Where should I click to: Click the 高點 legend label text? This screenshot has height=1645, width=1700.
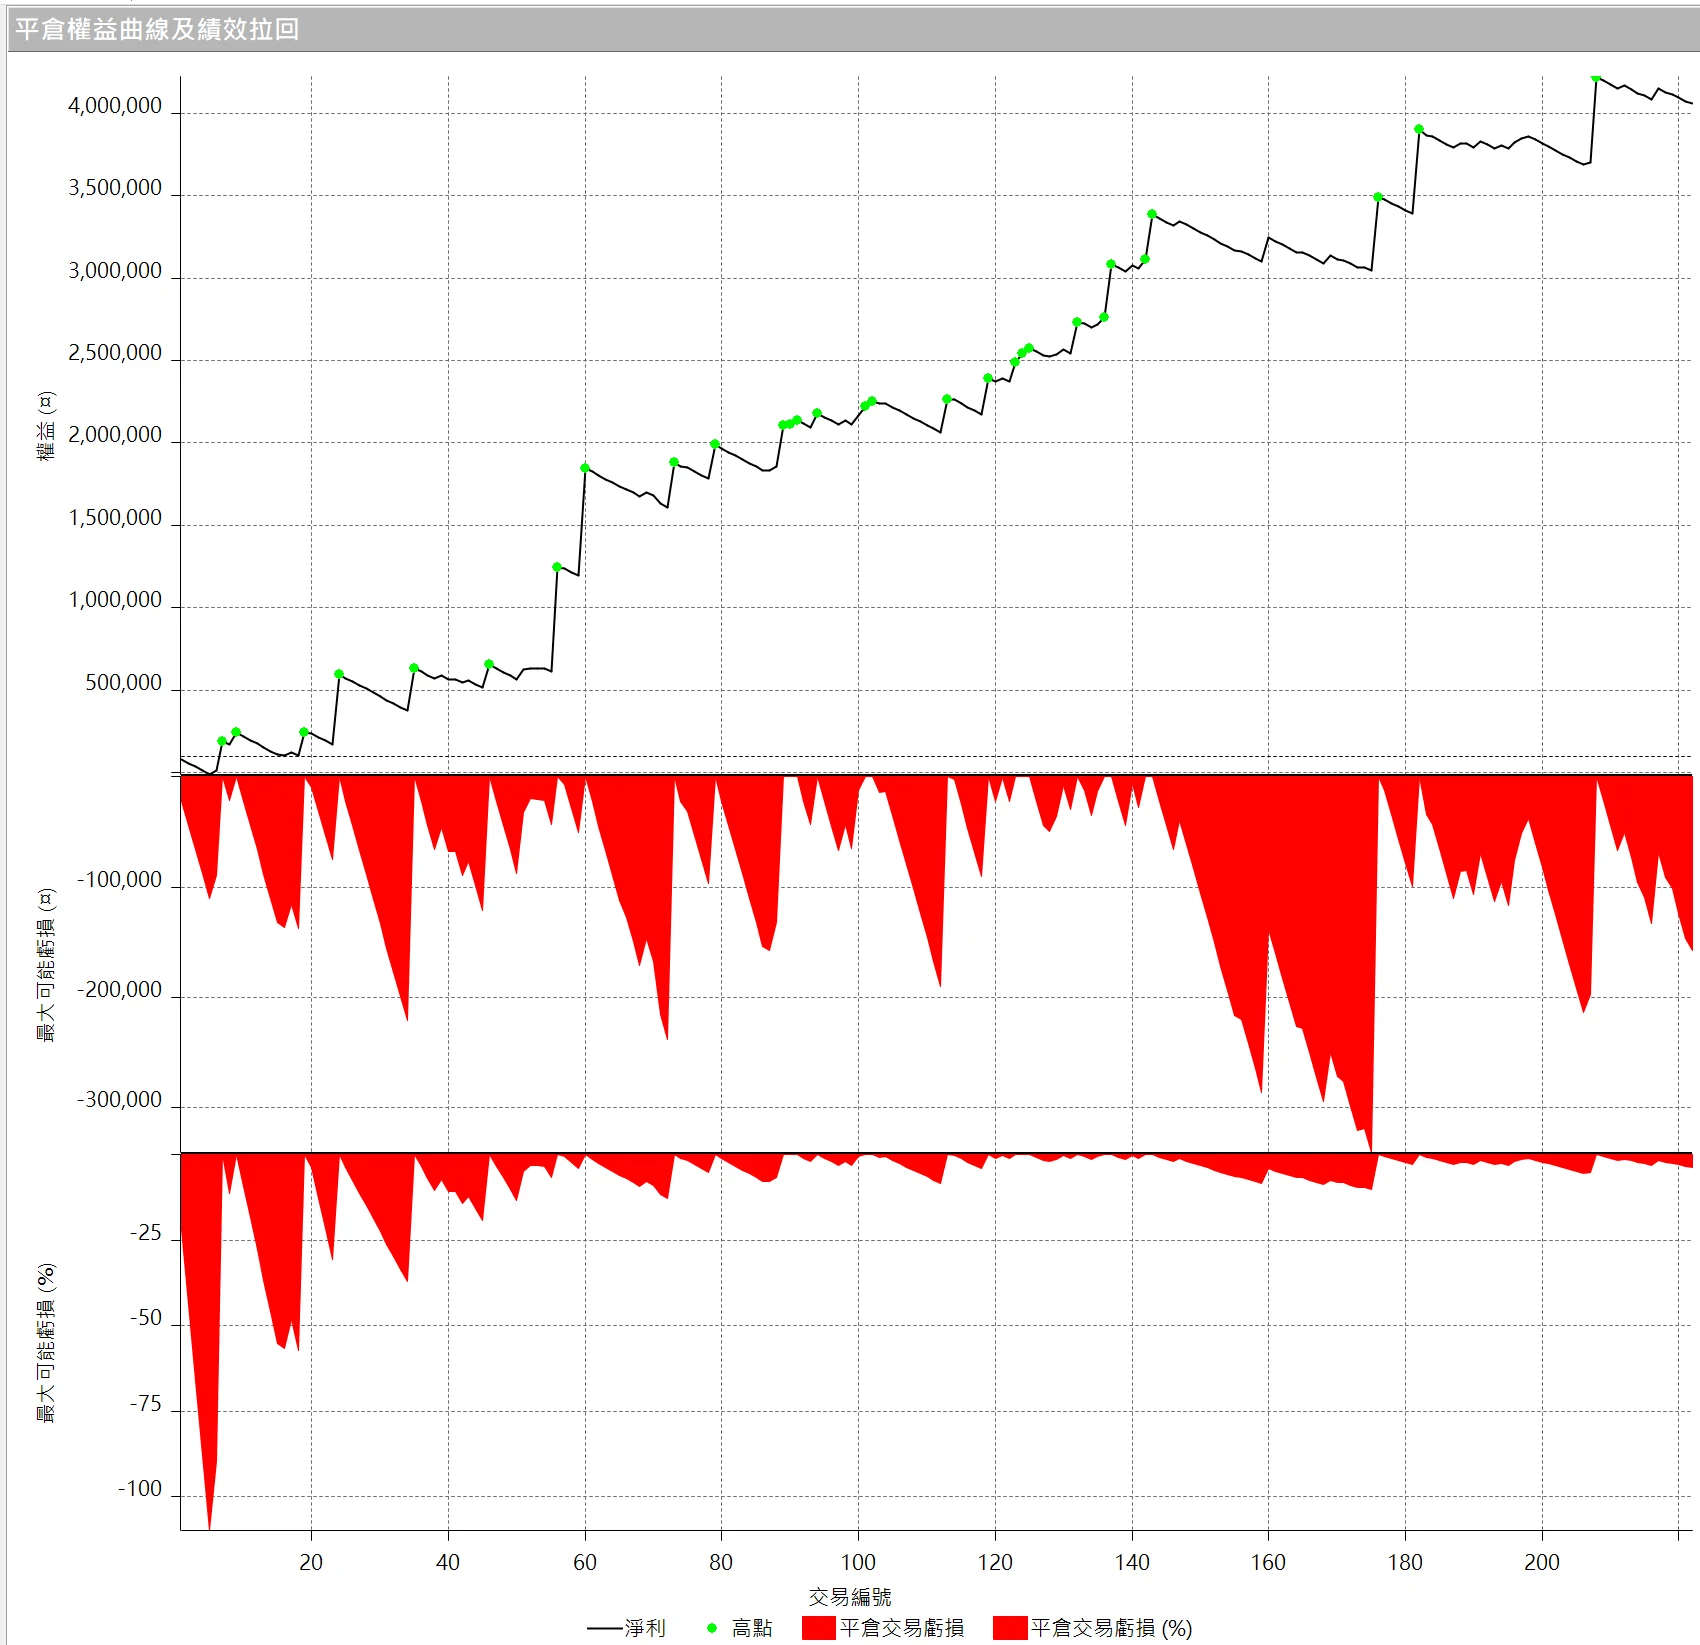click(752, 1628)
